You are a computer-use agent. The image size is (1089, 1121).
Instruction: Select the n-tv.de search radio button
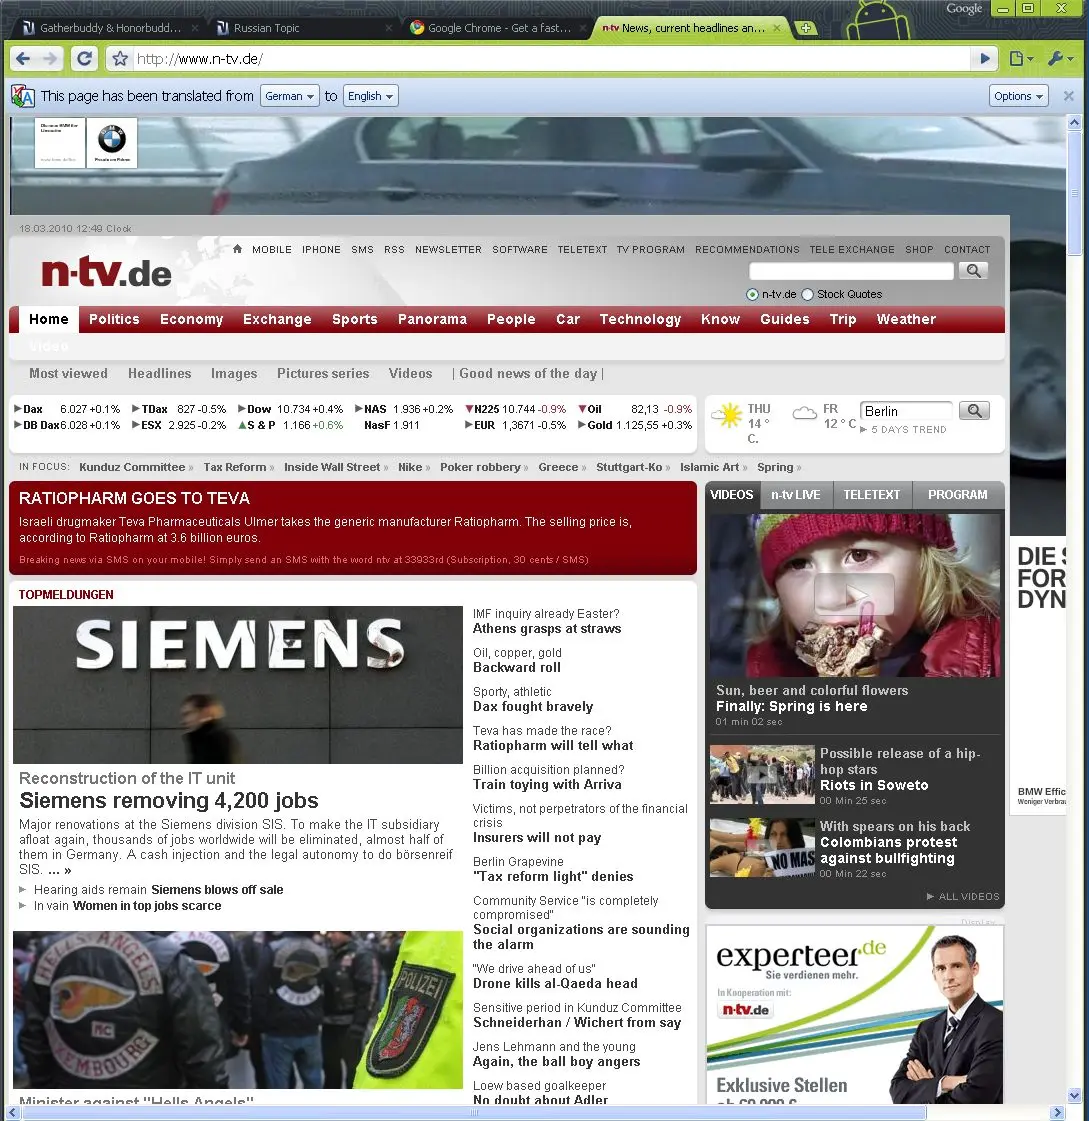(x=752, y=295)
